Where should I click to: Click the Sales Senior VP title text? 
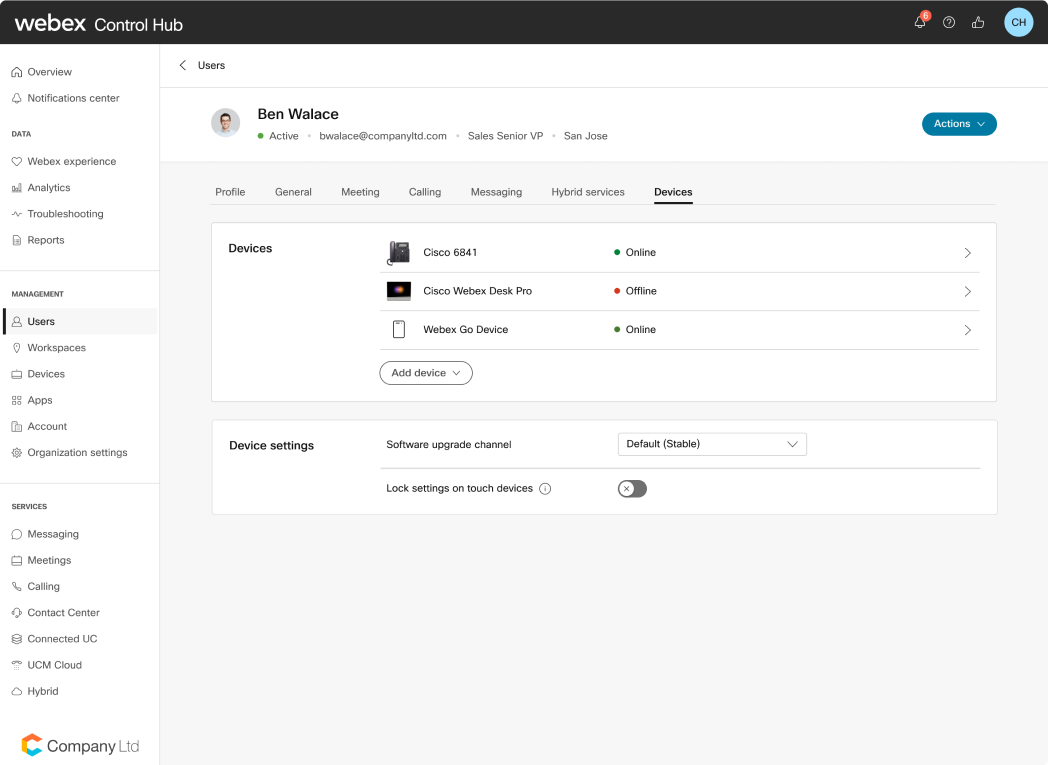point(505,136)
